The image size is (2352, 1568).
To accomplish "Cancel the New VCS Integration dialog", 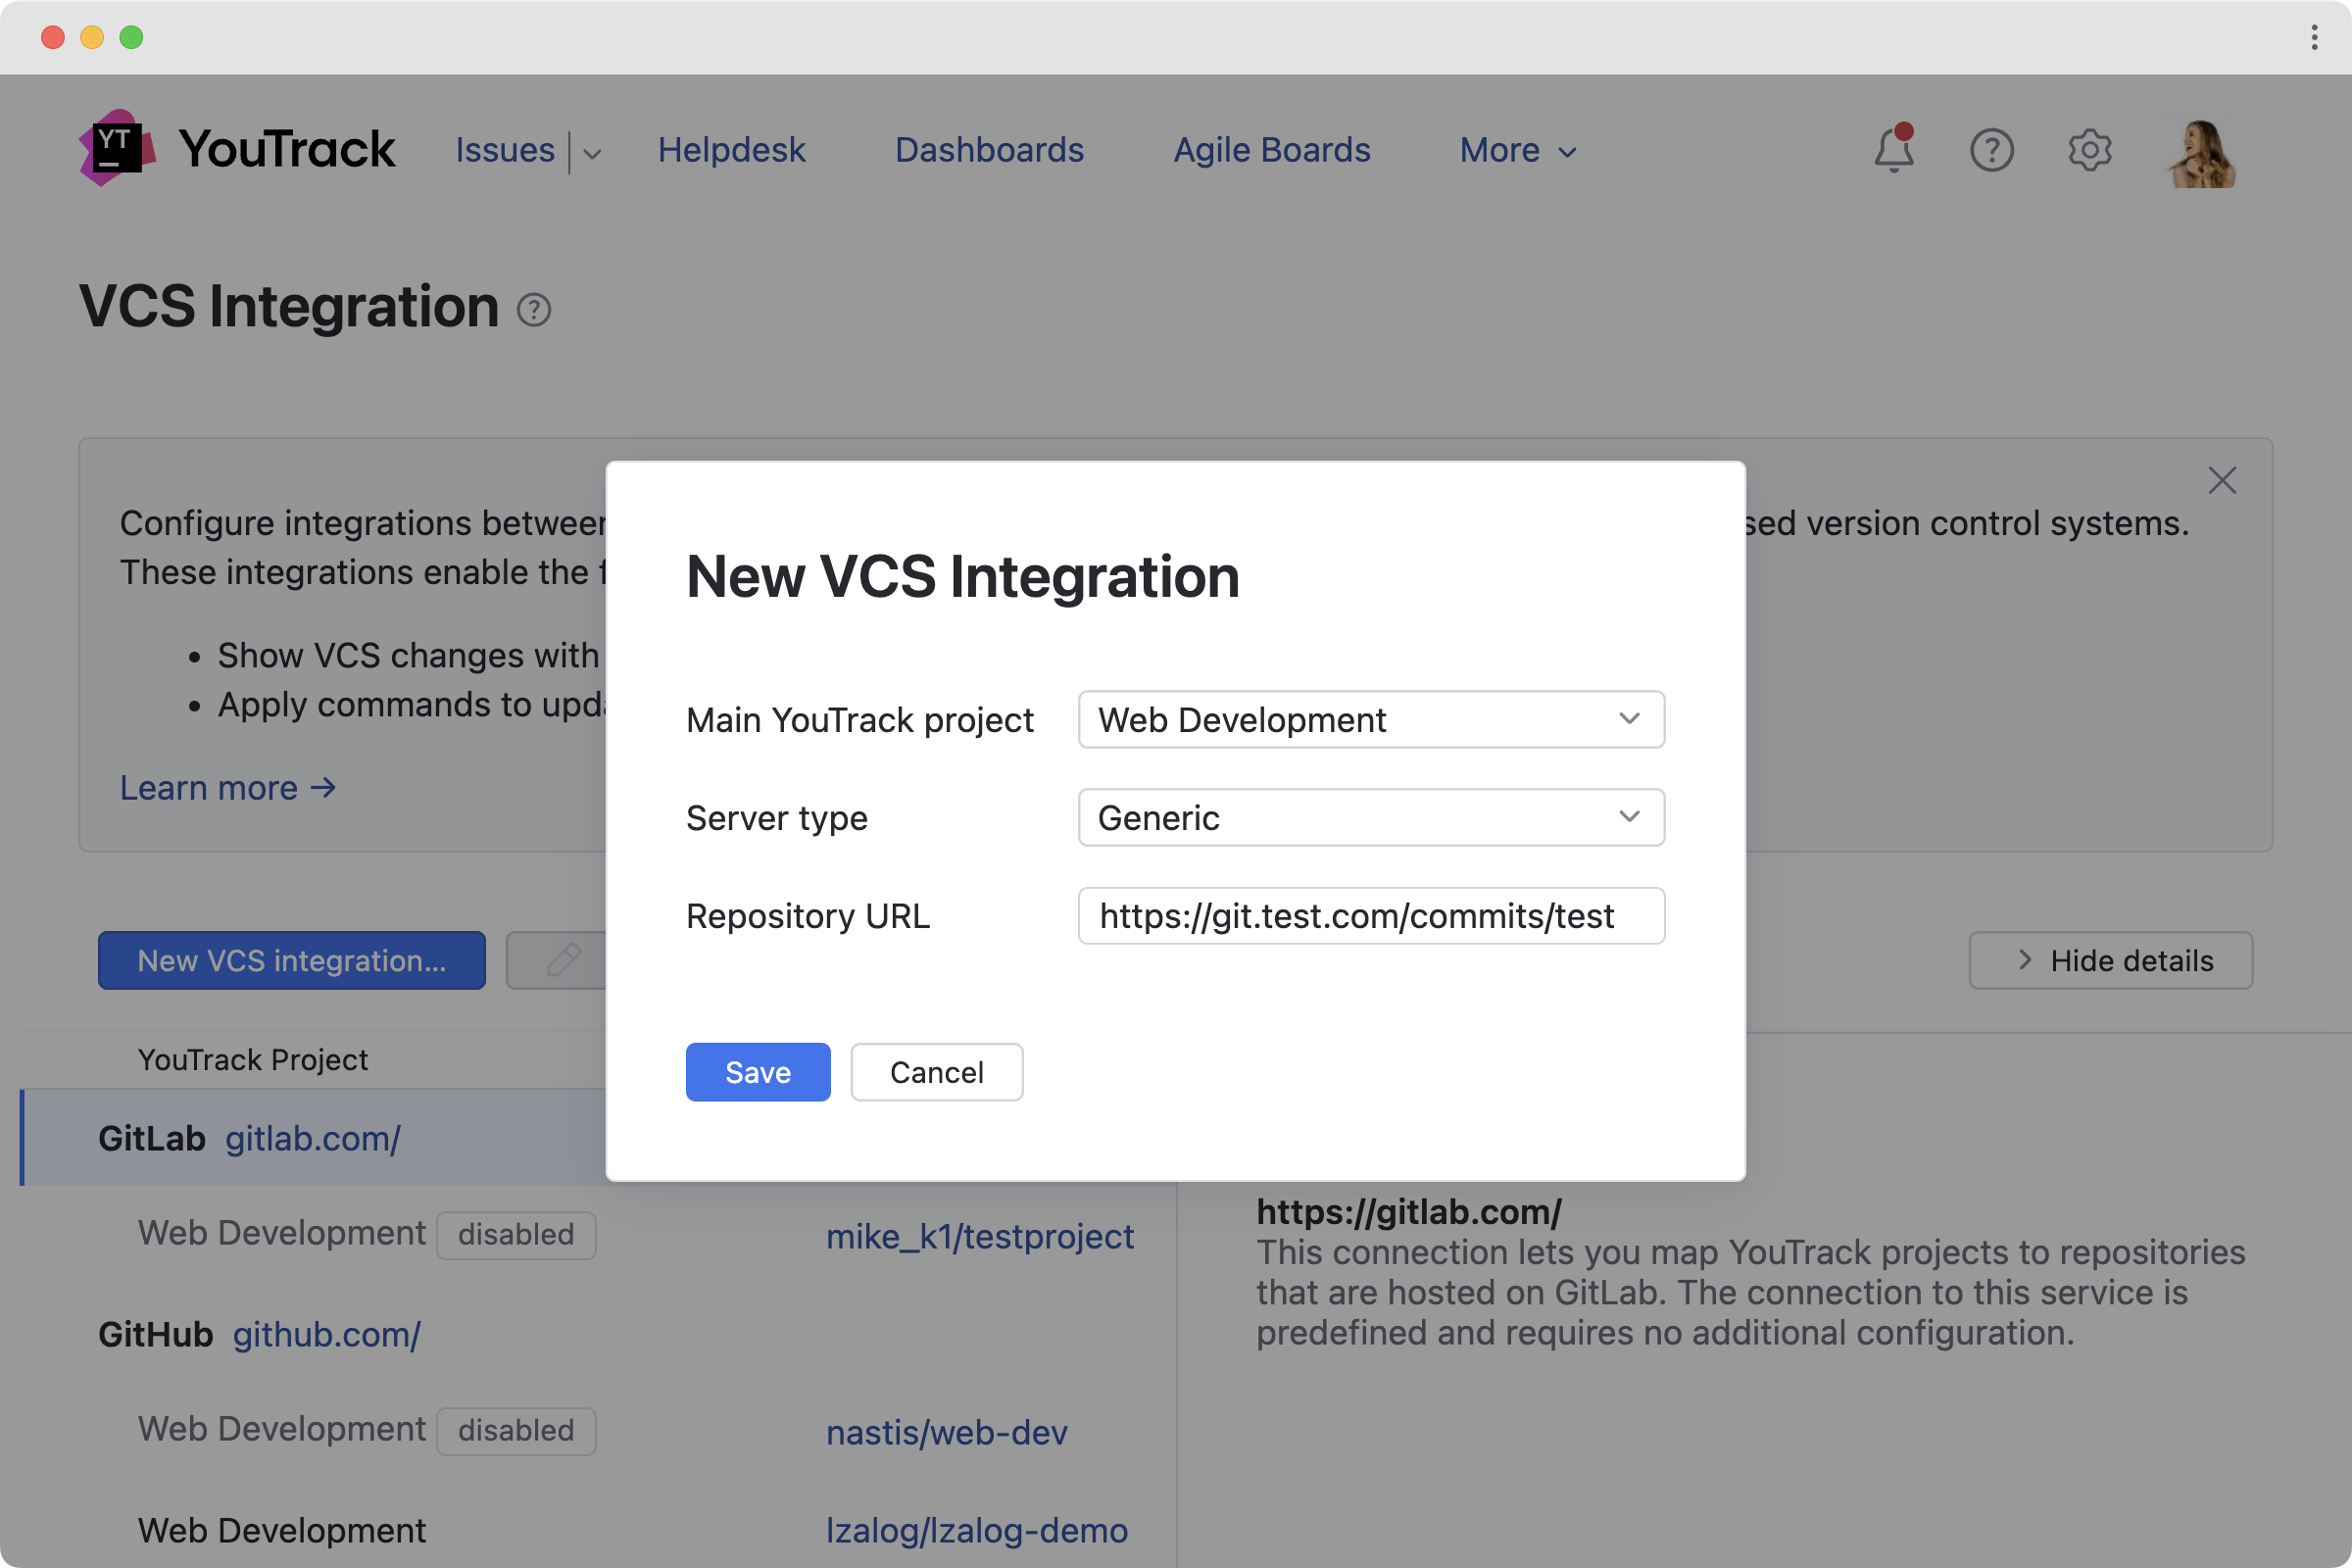I will (x=936, y=1071).
